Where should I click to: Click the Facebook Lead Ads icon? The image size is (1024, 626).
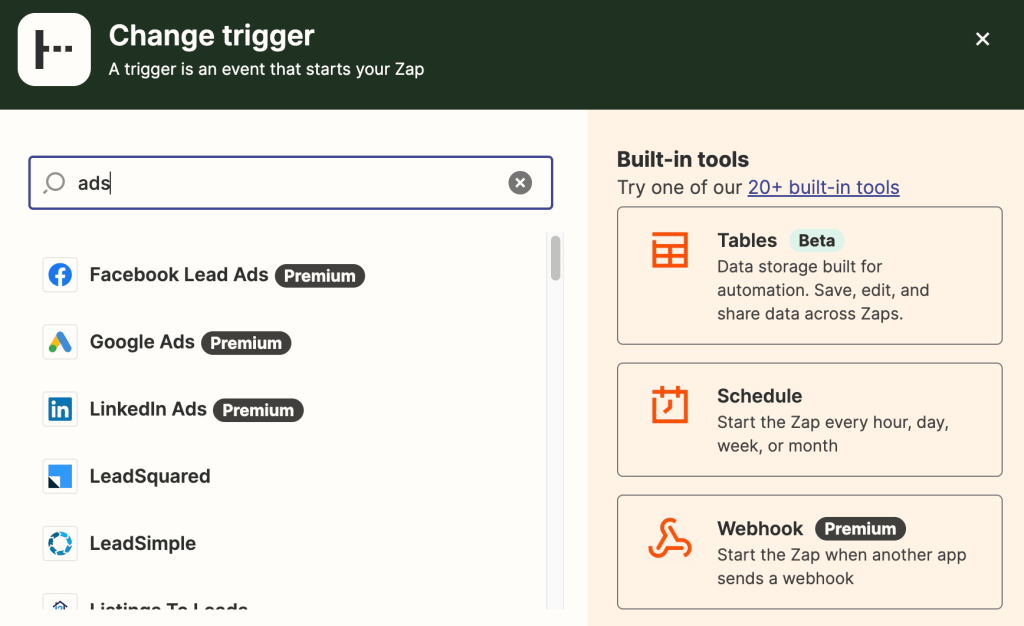pyautogui.click(x=60, y=275)
